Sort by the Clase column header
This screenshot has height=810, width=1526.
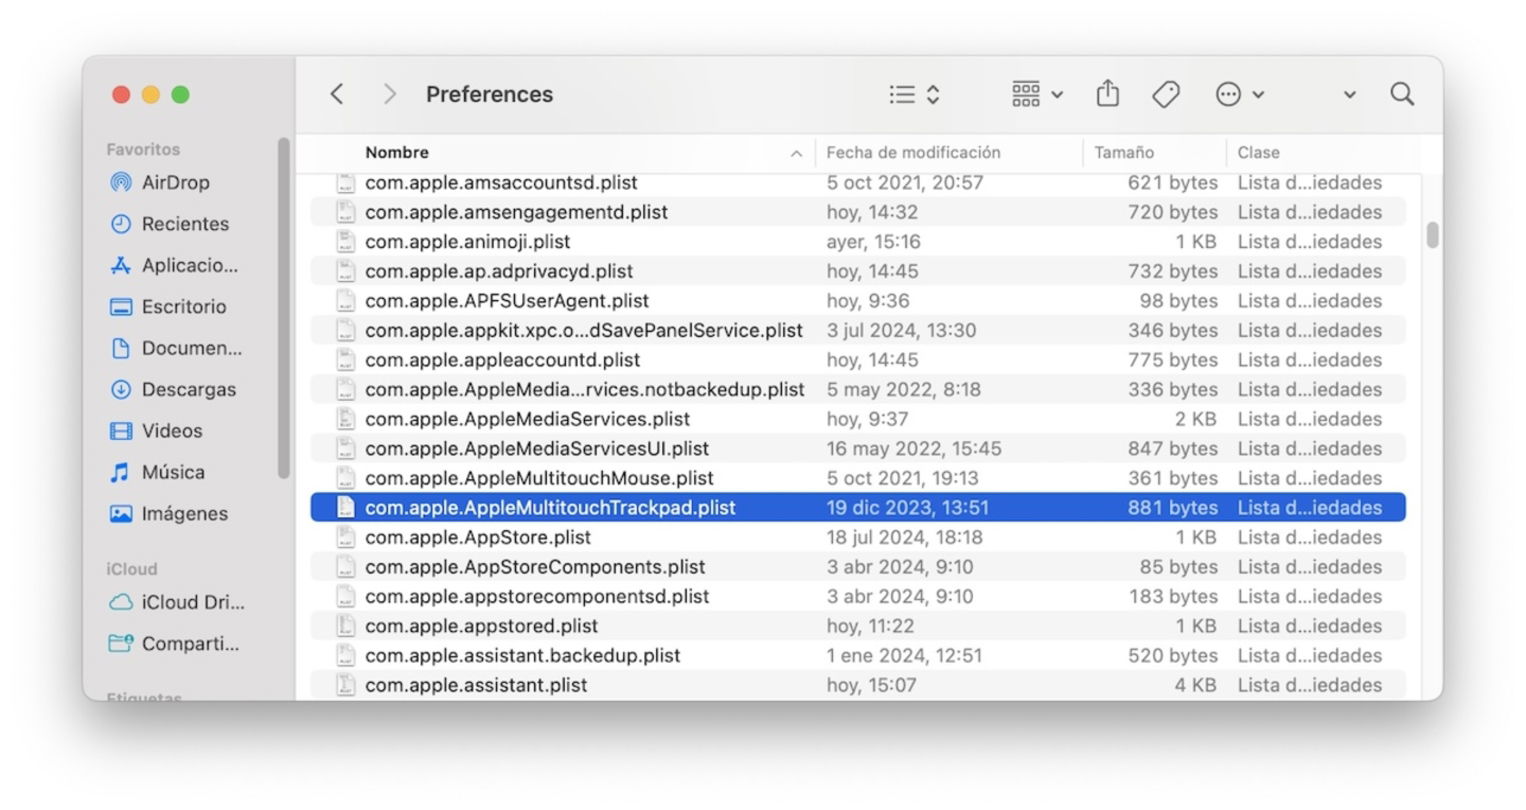1258,152
